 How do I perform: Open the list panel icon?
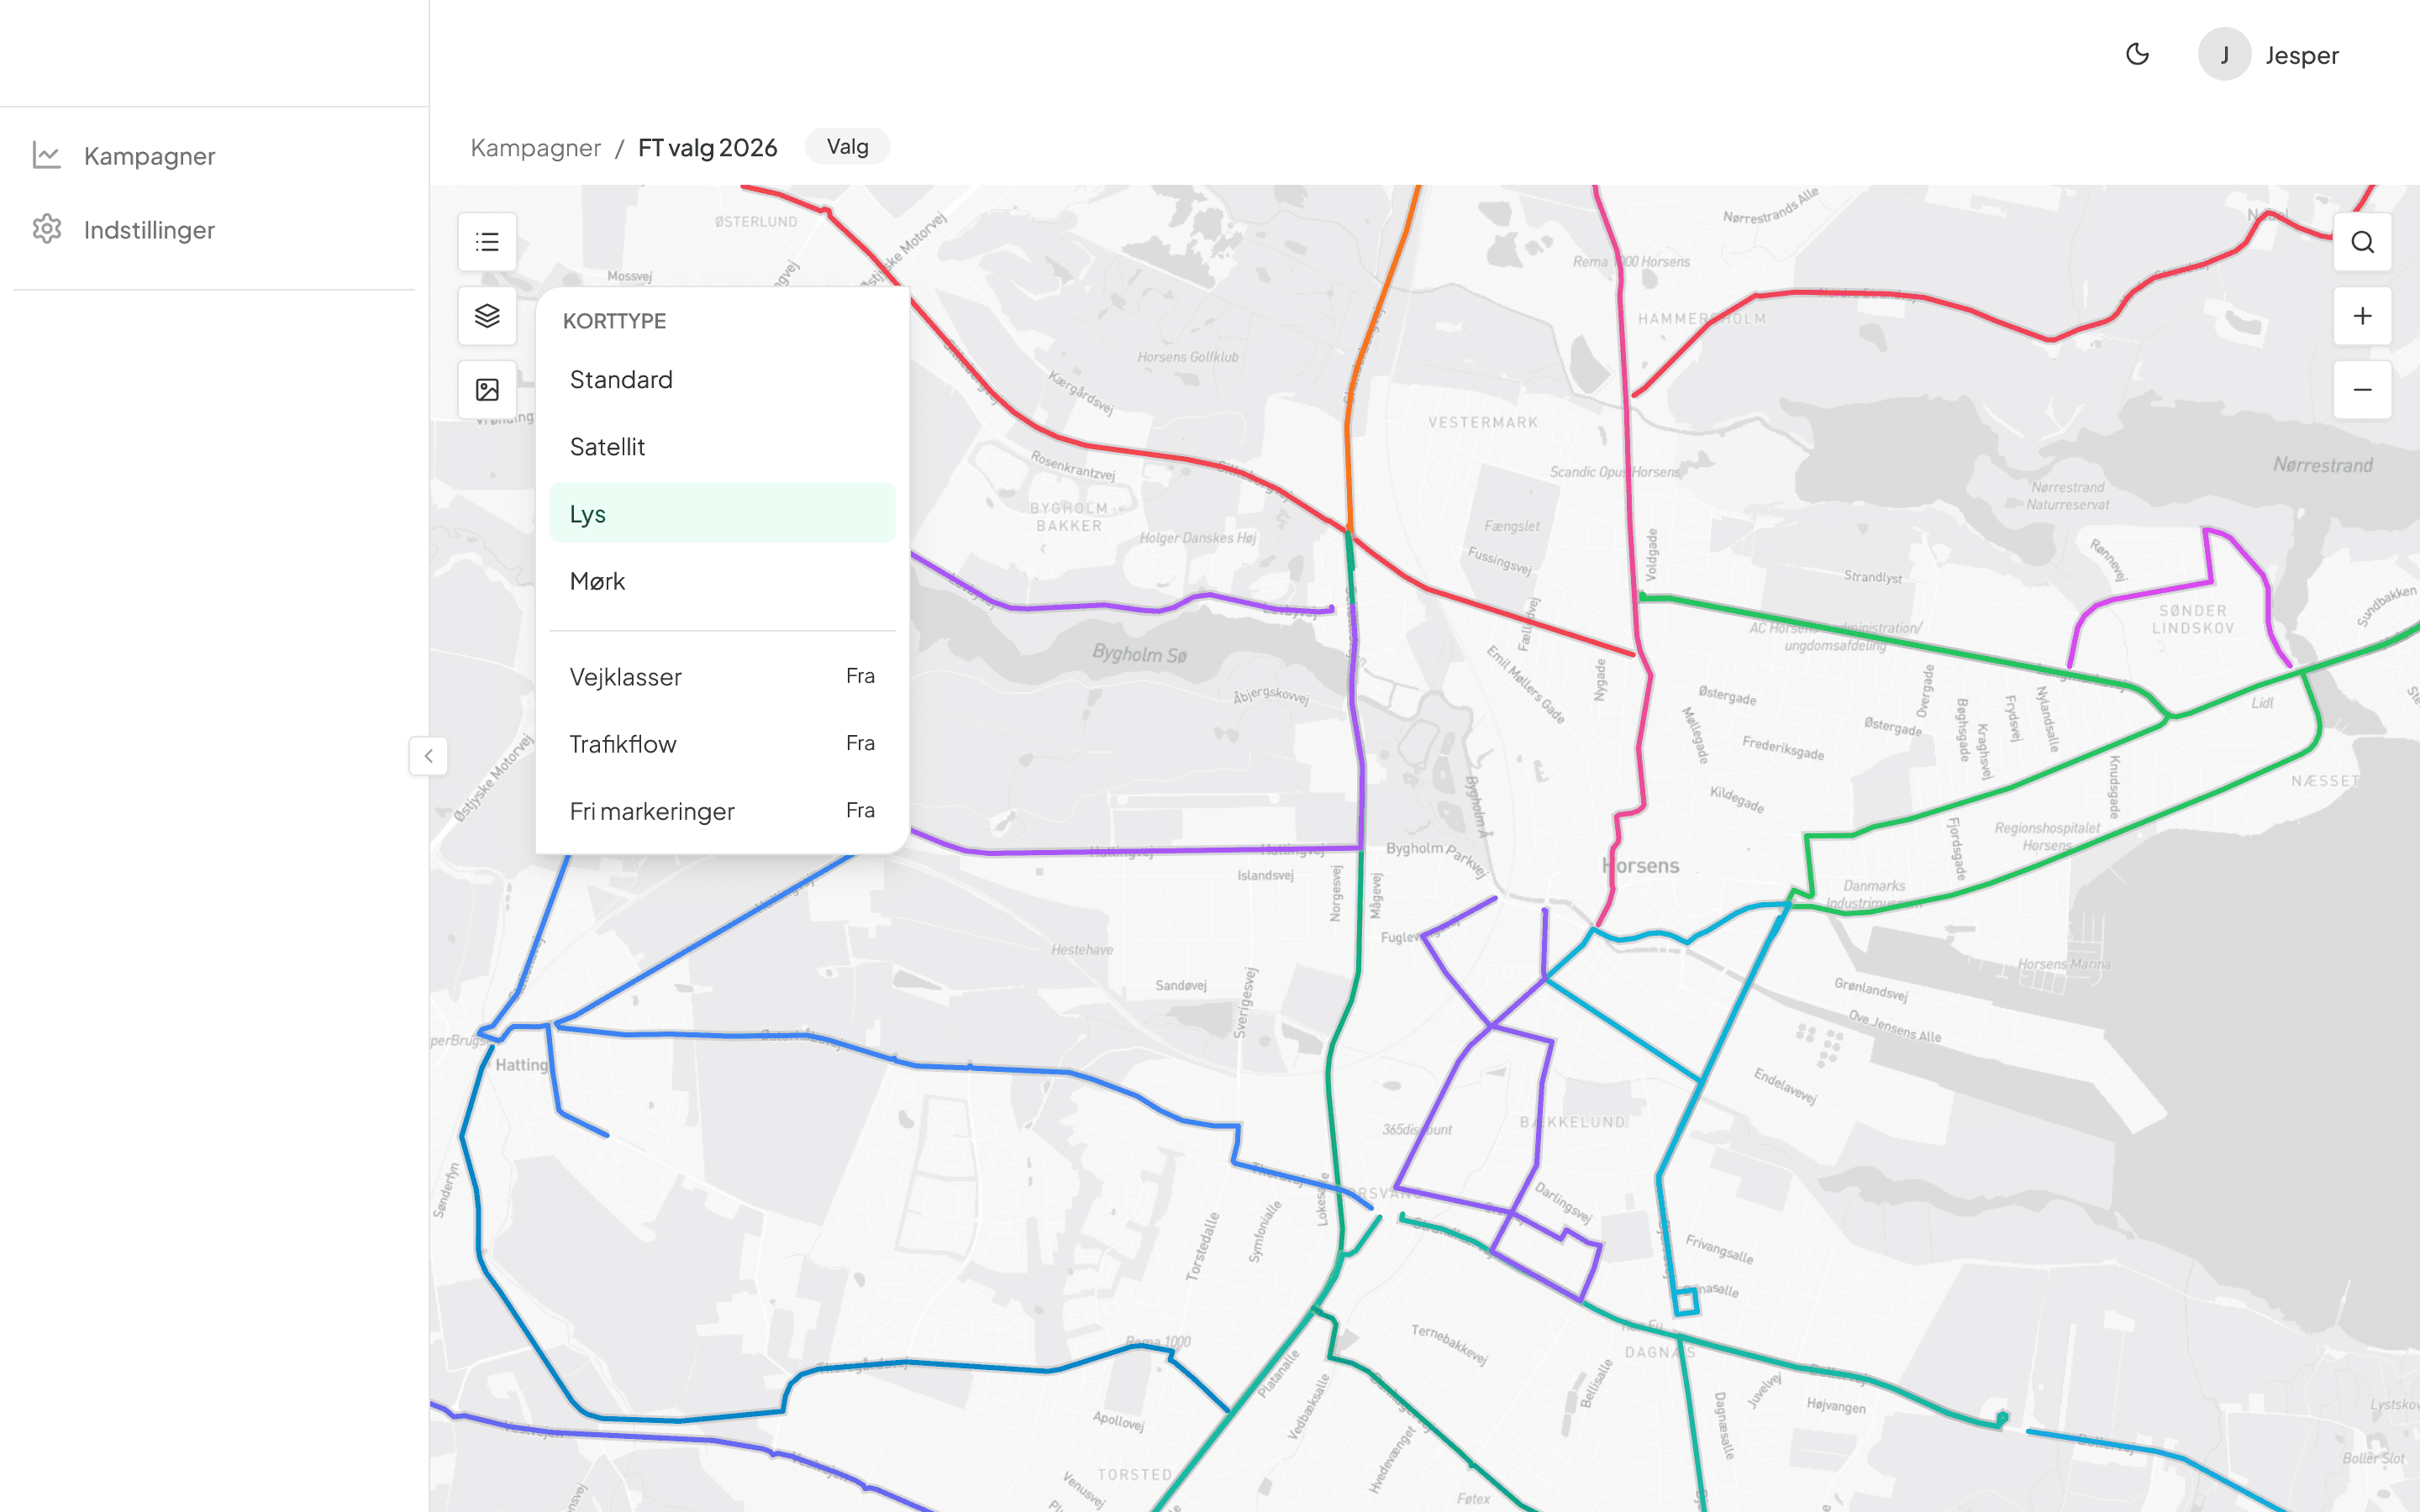click(x=487, y=242)
